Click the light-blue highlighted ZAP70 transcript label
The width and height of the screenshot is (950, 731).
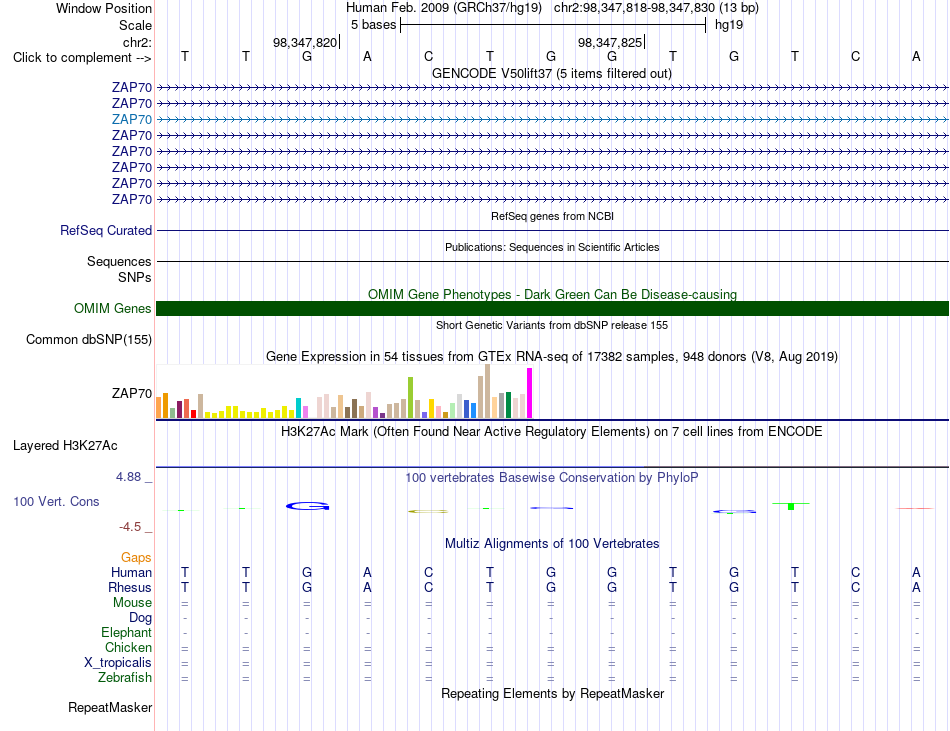tap(131, 119)
